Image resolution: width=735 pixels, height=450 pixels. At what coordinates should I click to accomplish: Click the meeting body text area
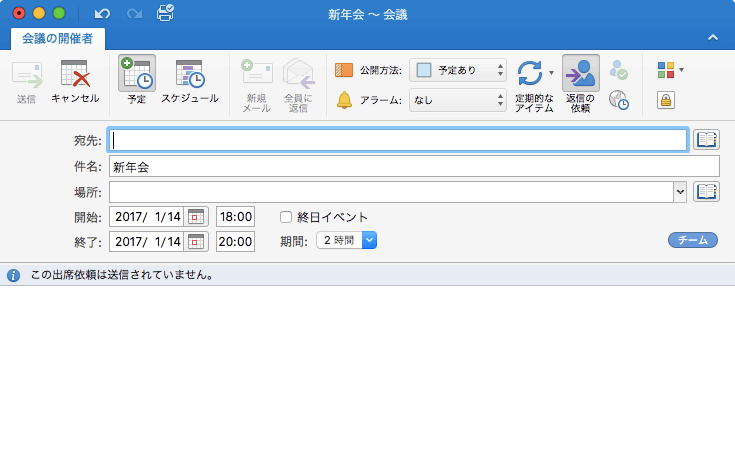coord(368,368)
